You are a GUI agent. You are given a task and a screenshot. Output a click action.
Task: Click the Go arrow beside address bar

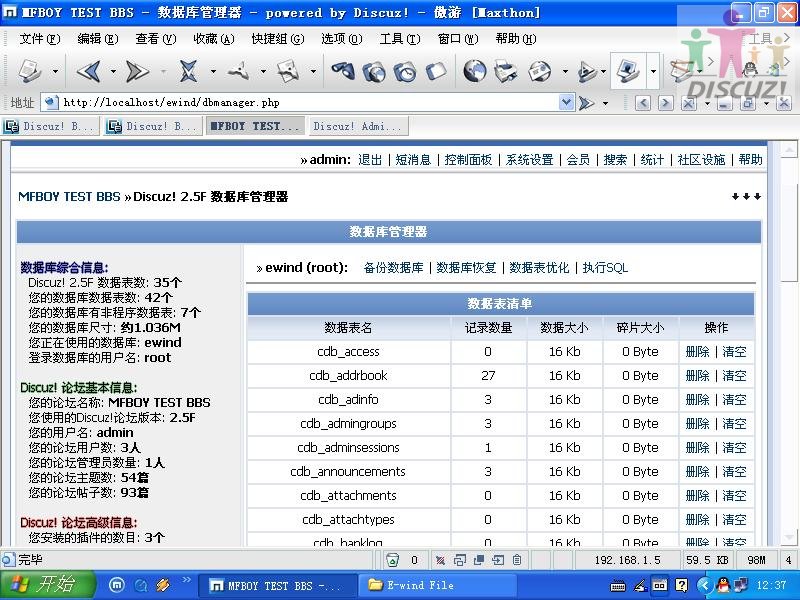click(587, 103)
